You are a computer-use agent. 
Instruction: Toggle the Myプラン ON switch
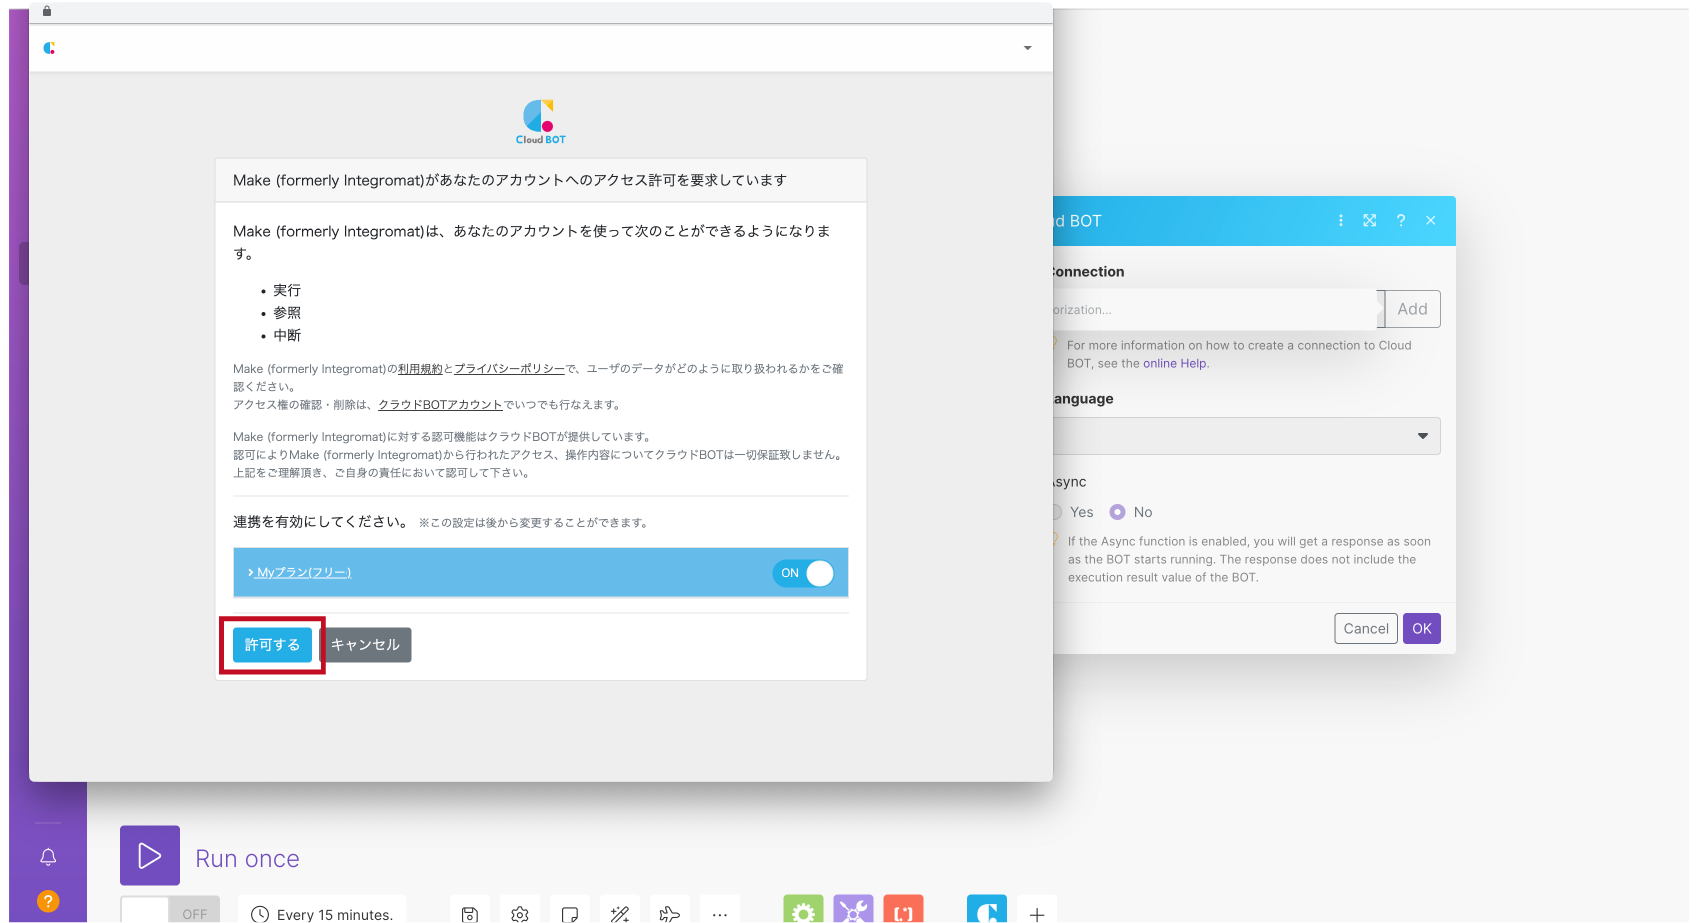(x=803, y=573)
